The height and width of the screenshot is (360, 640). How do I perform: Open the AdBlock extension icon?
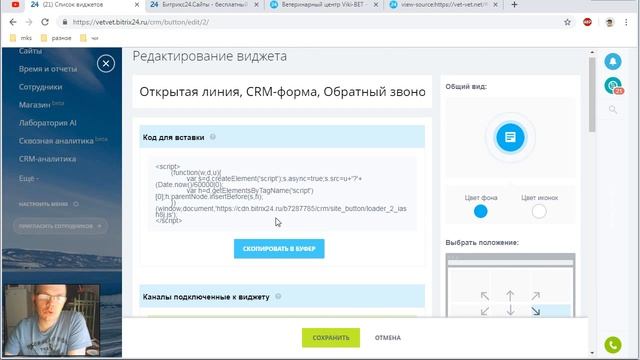click(x=587, y=22)
